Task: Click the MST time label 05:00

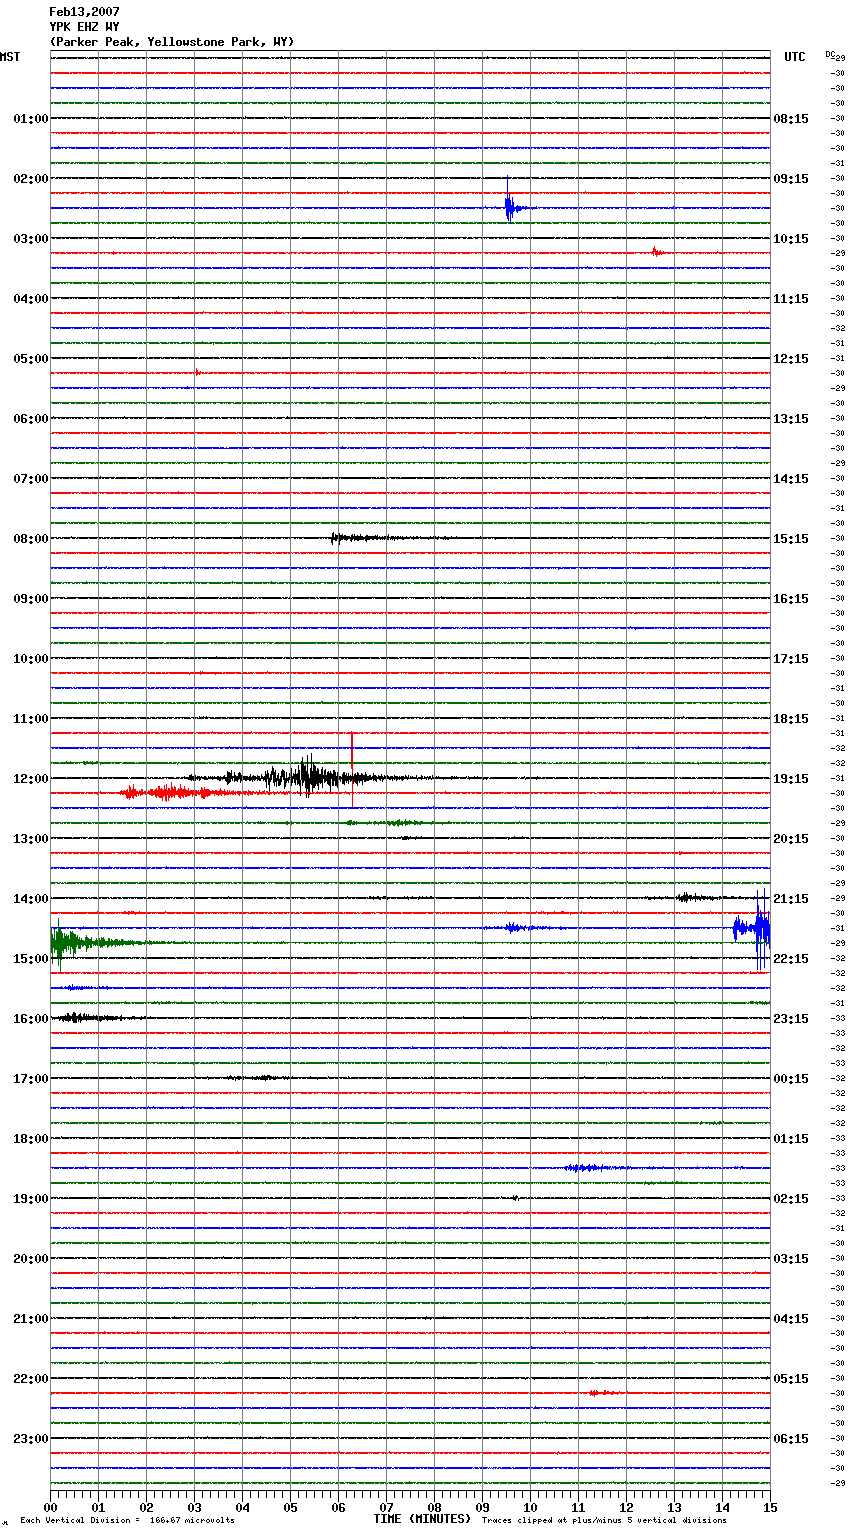Action: [x=31, y=359]
